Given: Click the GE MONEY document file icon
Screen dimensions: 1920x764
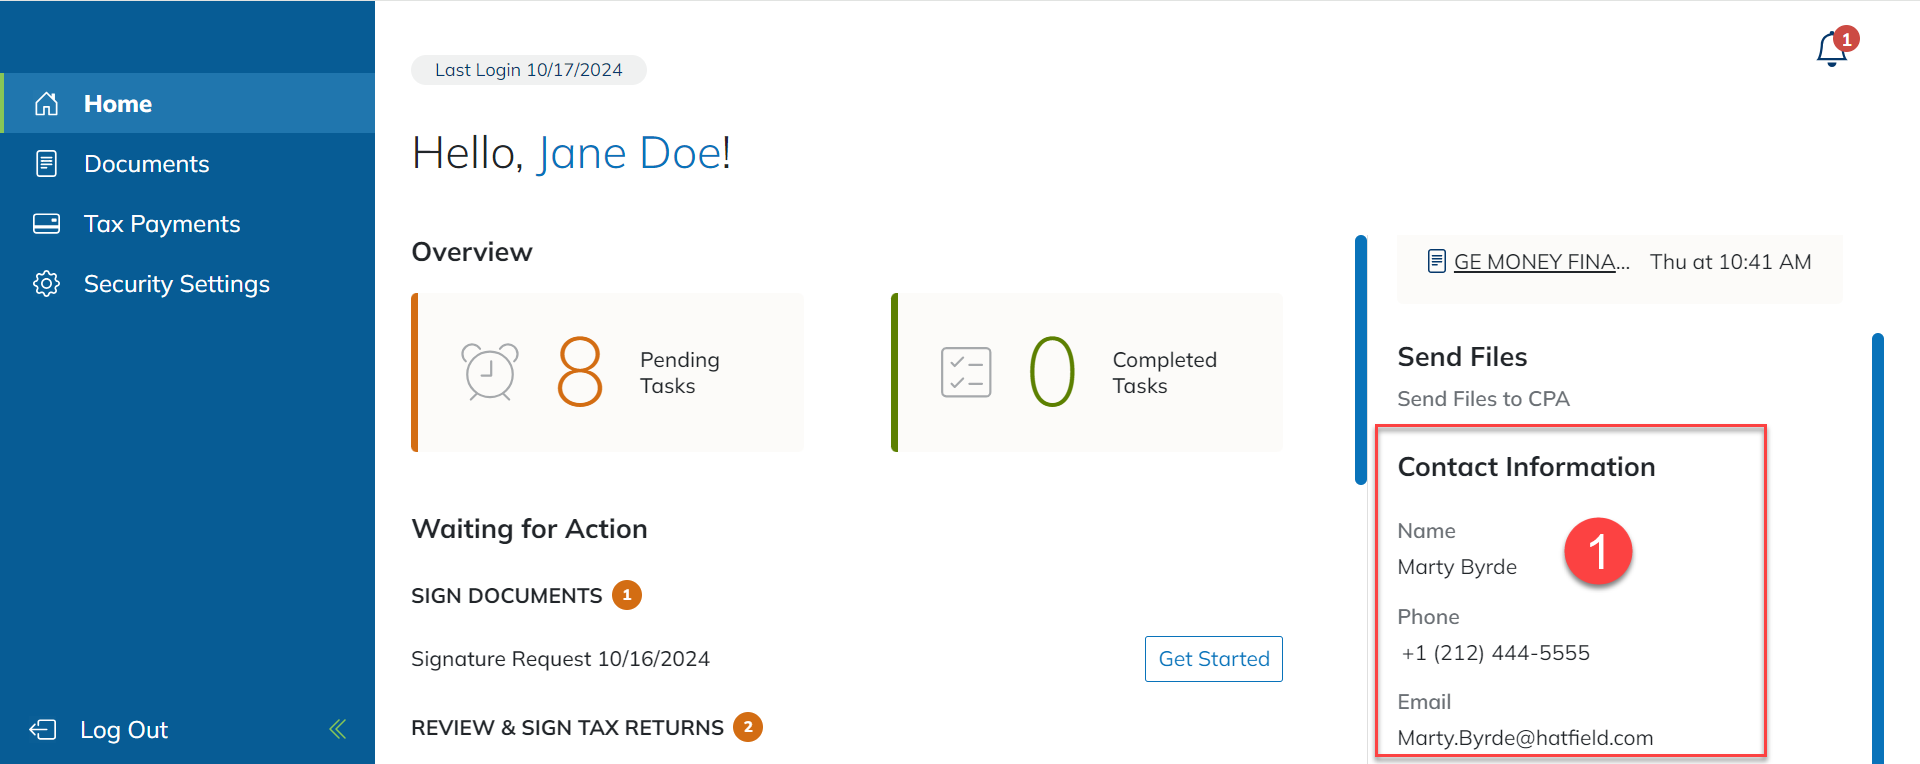Looking at the screenshot, I should 1436,262.
